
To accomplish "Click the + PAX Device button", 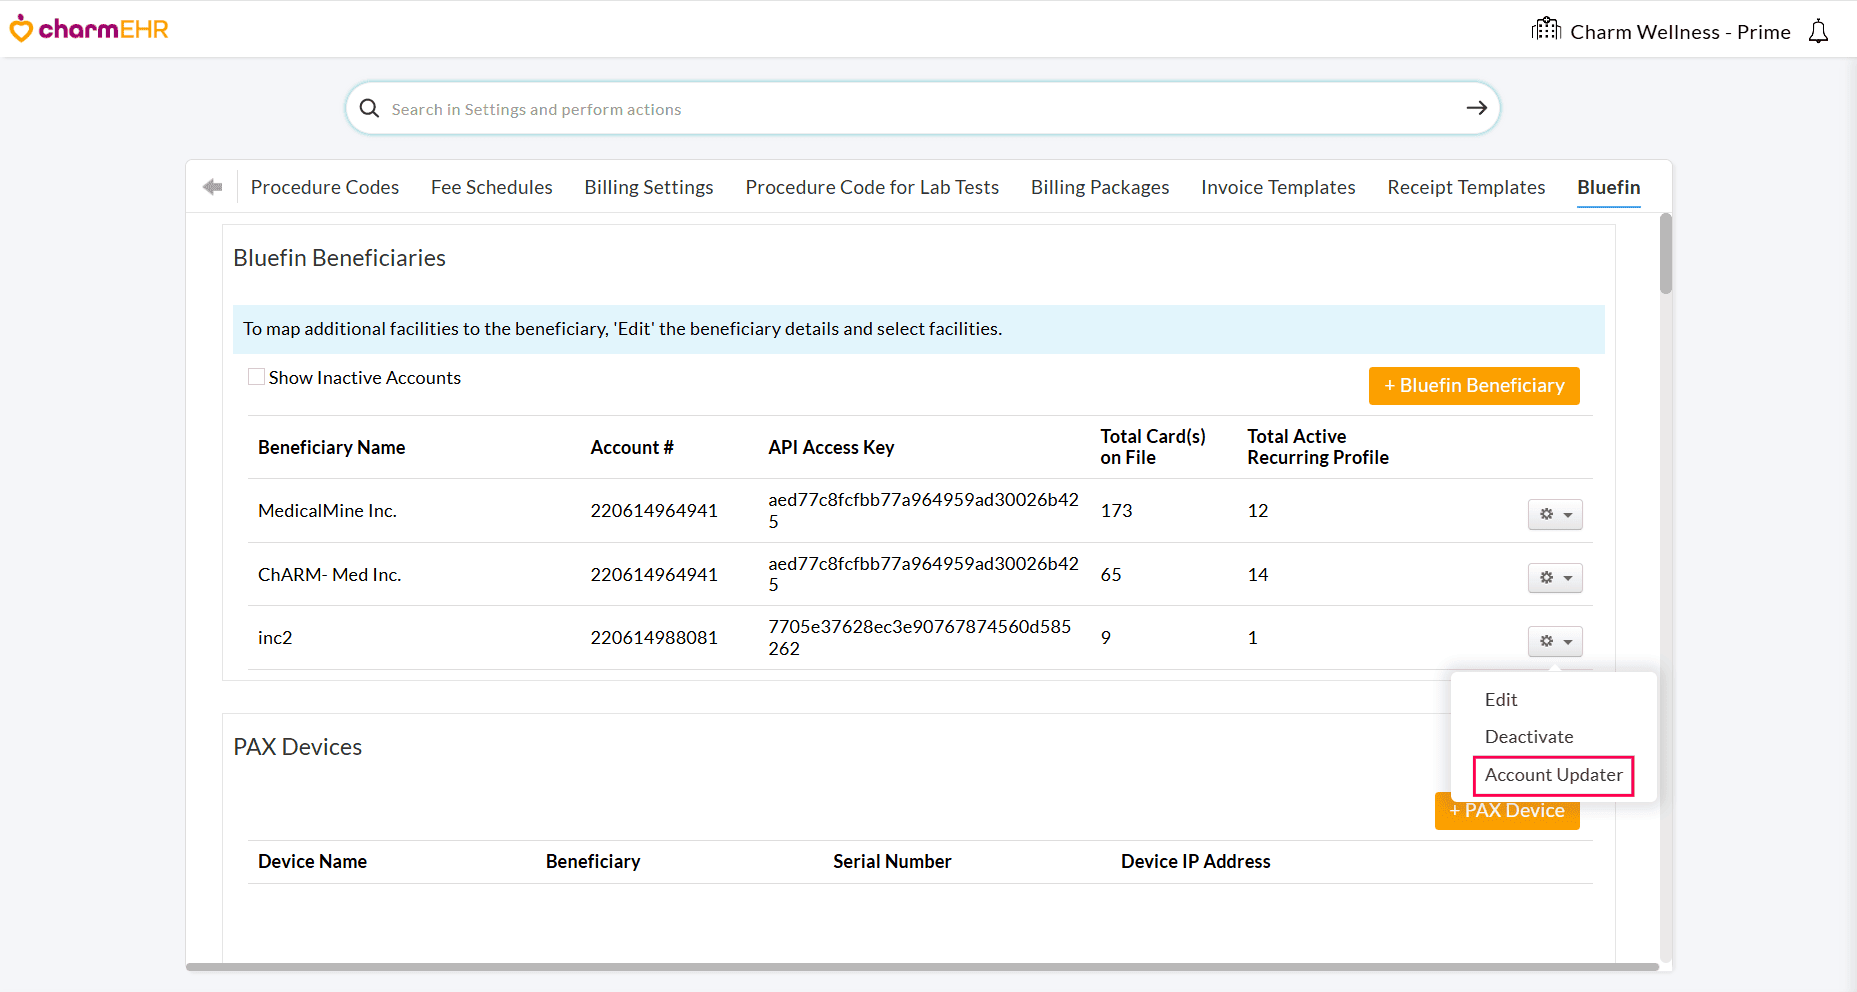I will coord(1507,811).
